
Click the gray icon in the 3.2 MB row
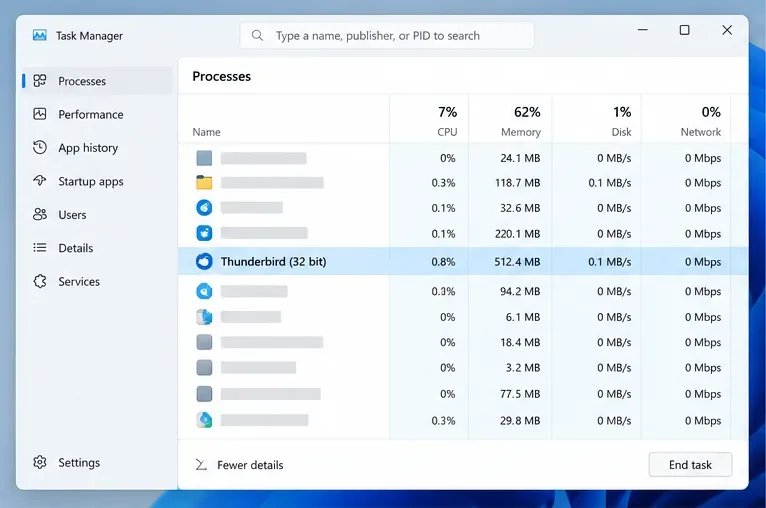204,367
